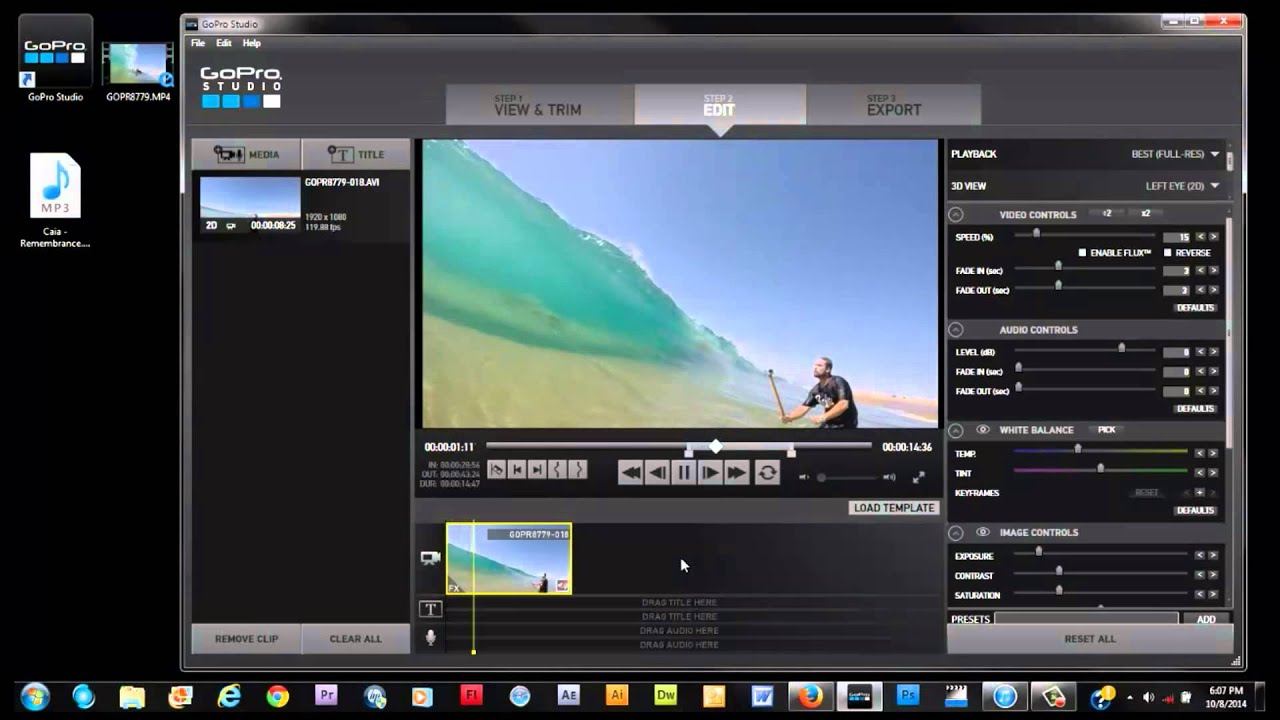1280x720 pixels.
Task: Click the Clear All button
Action: [x=356, y=639]
